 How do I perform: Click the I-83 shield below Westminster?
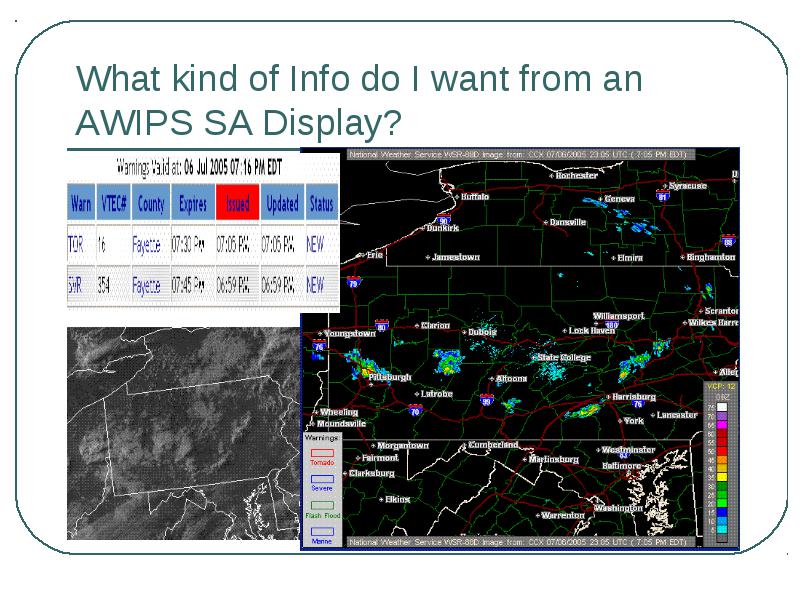click(623, 455)
